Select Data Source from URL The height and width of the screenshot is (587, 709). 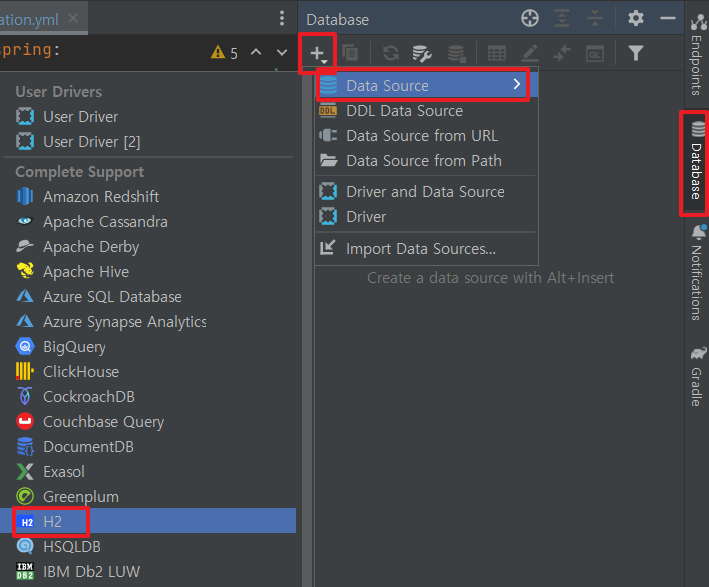(x=426, y=136)
